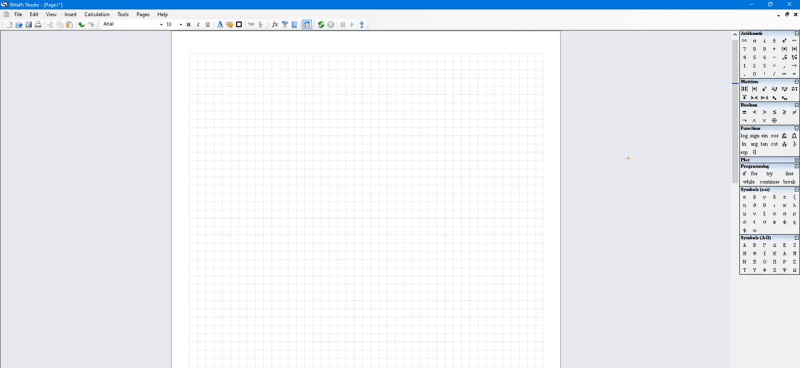
Task: Insert uppercase Pi from Symbols panel
Action: (x=774, y=261)
